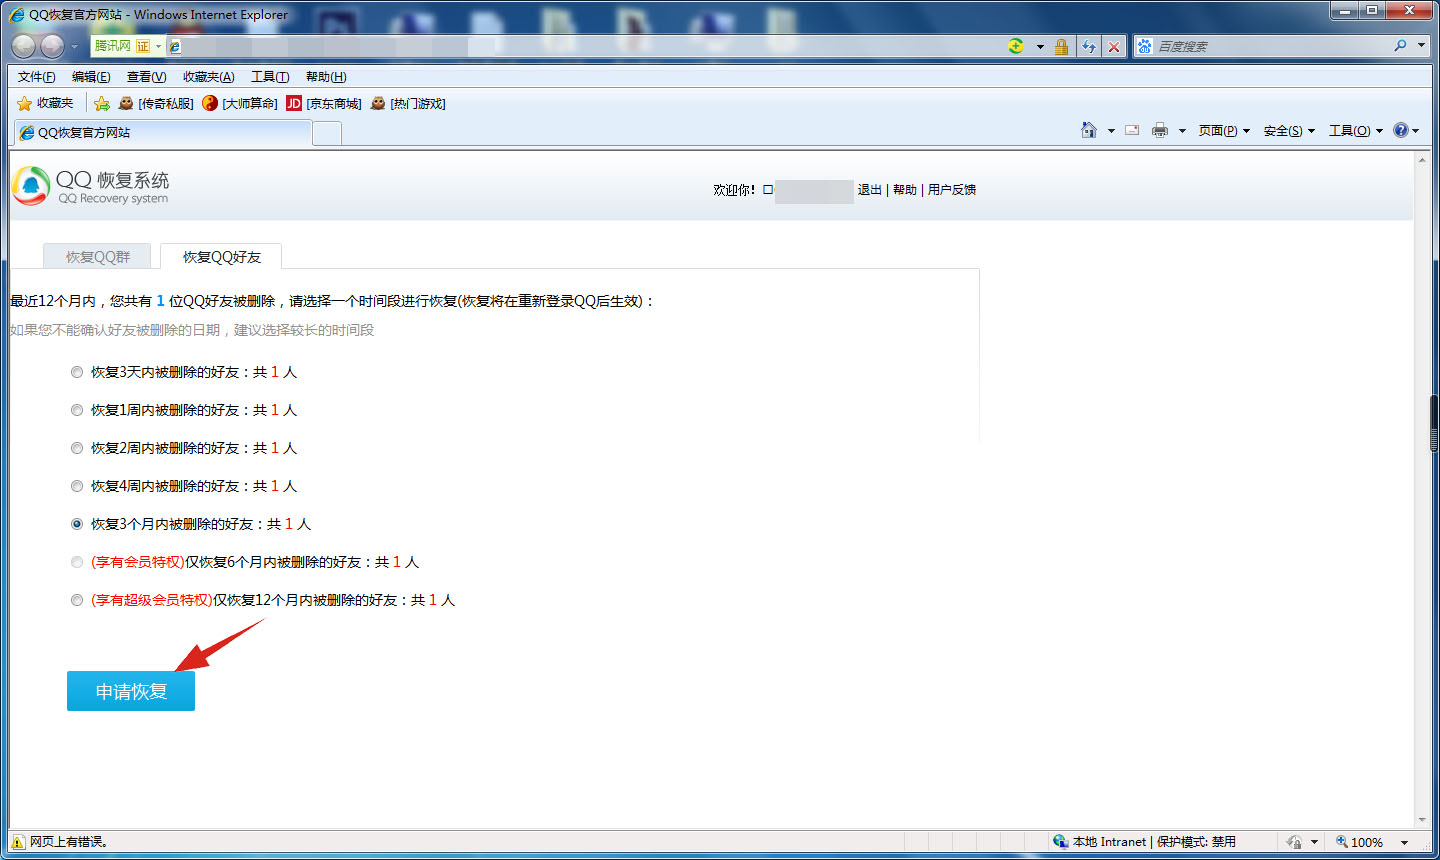Viewport: 1440px width, 860px height.
Task: Select the QQ恢复官方网站 browser tab
Action: click(x=162, y=132)
